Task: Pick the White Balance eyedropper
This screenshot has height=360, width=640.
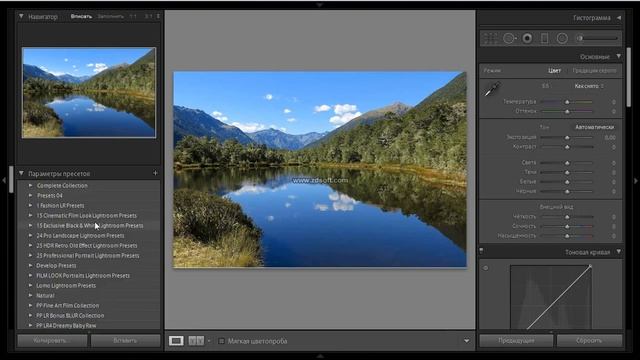Action: click(492, 89)
